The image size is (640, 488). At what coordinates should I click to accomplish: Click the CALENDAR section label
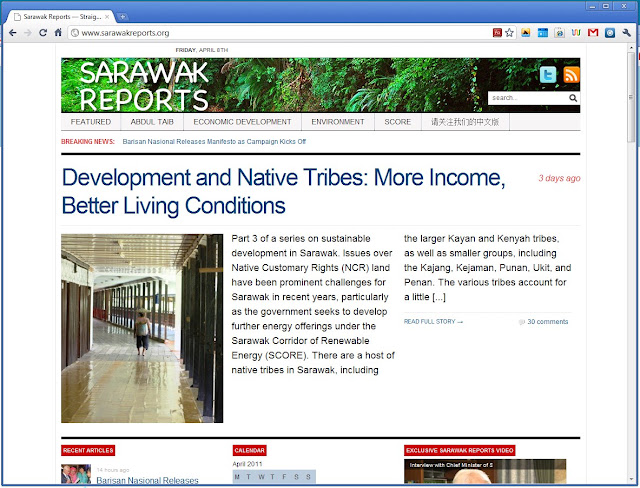tap(249, 450)
